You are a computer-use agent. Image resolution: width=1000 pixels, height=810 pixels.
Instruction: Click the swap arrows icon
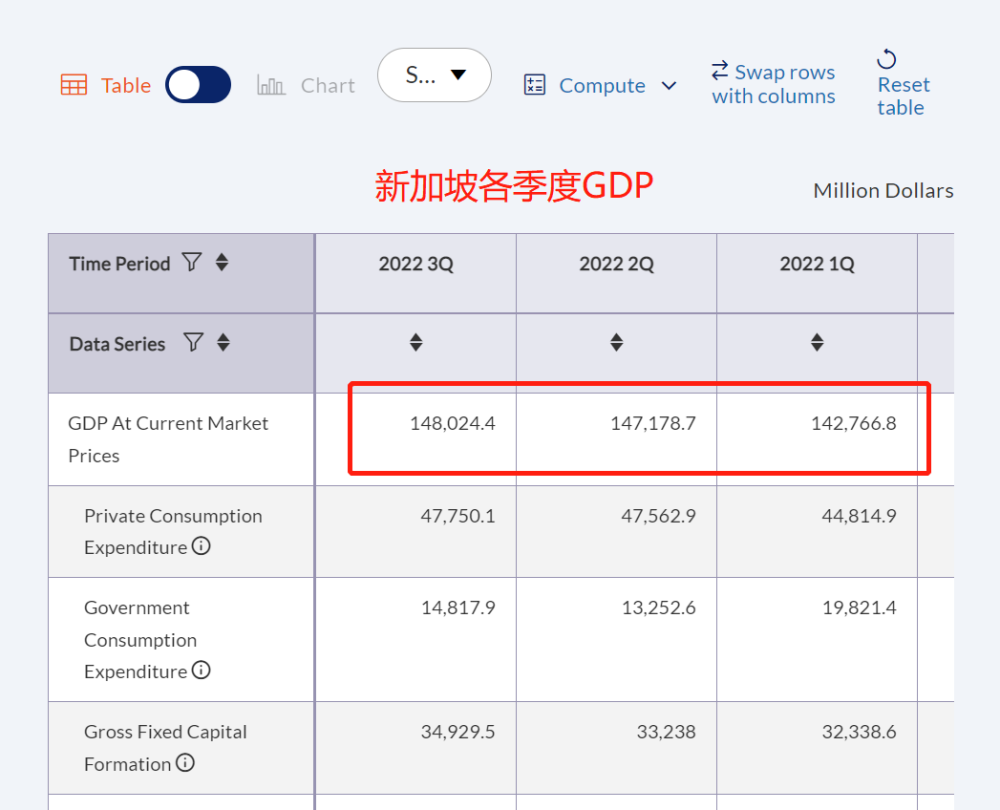[x=720, y=70]
